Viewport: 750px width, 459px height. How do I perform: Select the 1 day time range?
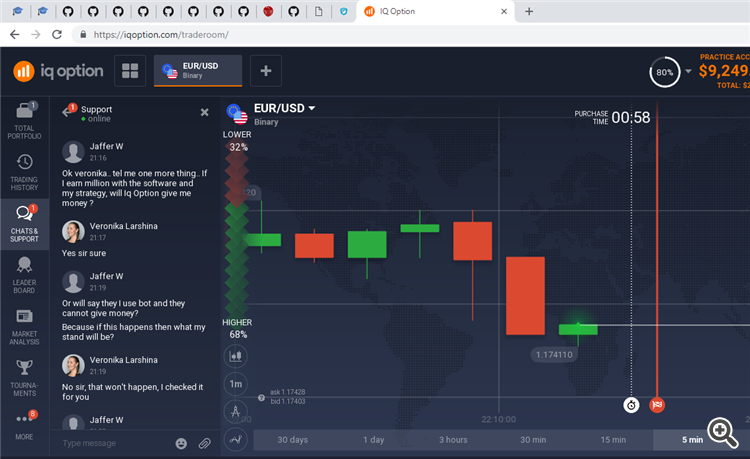(373, 440)
